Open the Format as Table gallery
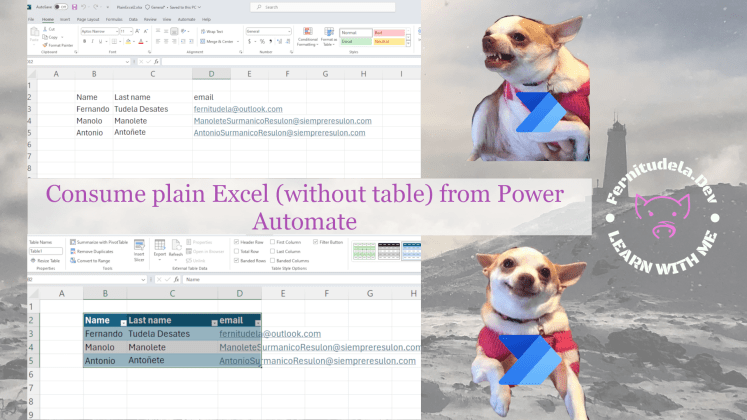747x420 pixels. [328, 37]
